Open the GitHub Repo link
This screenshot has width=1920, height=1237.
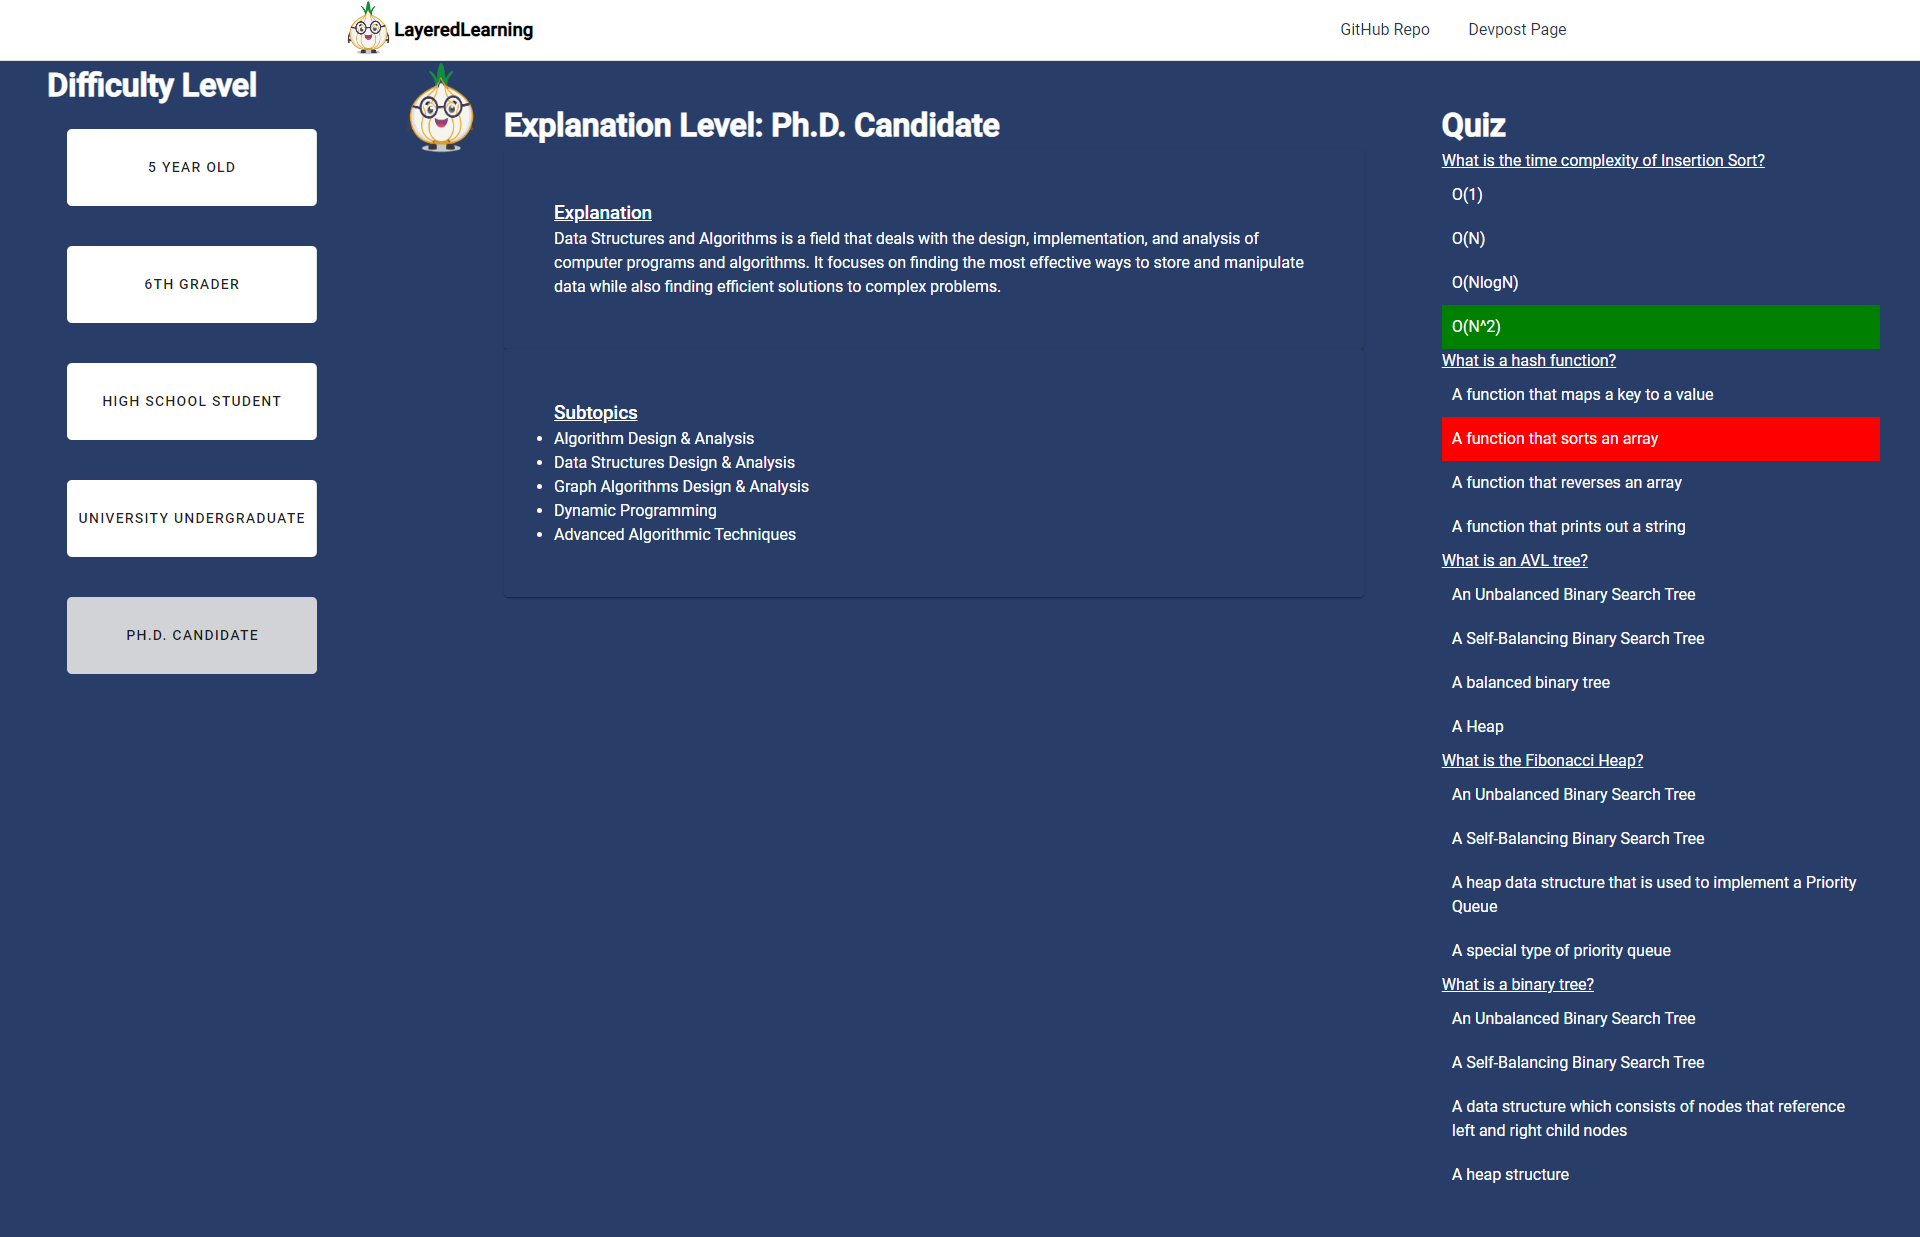pyautogui.click(x=1384, y=30)
